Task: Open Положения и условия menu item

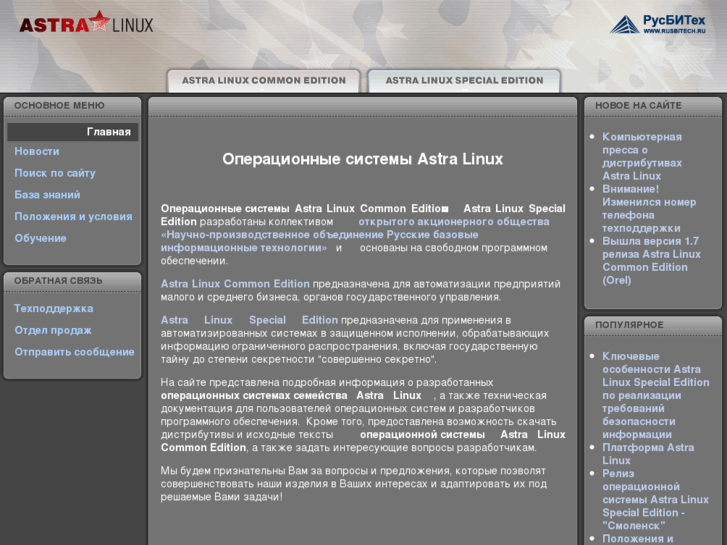Action: 73,217
